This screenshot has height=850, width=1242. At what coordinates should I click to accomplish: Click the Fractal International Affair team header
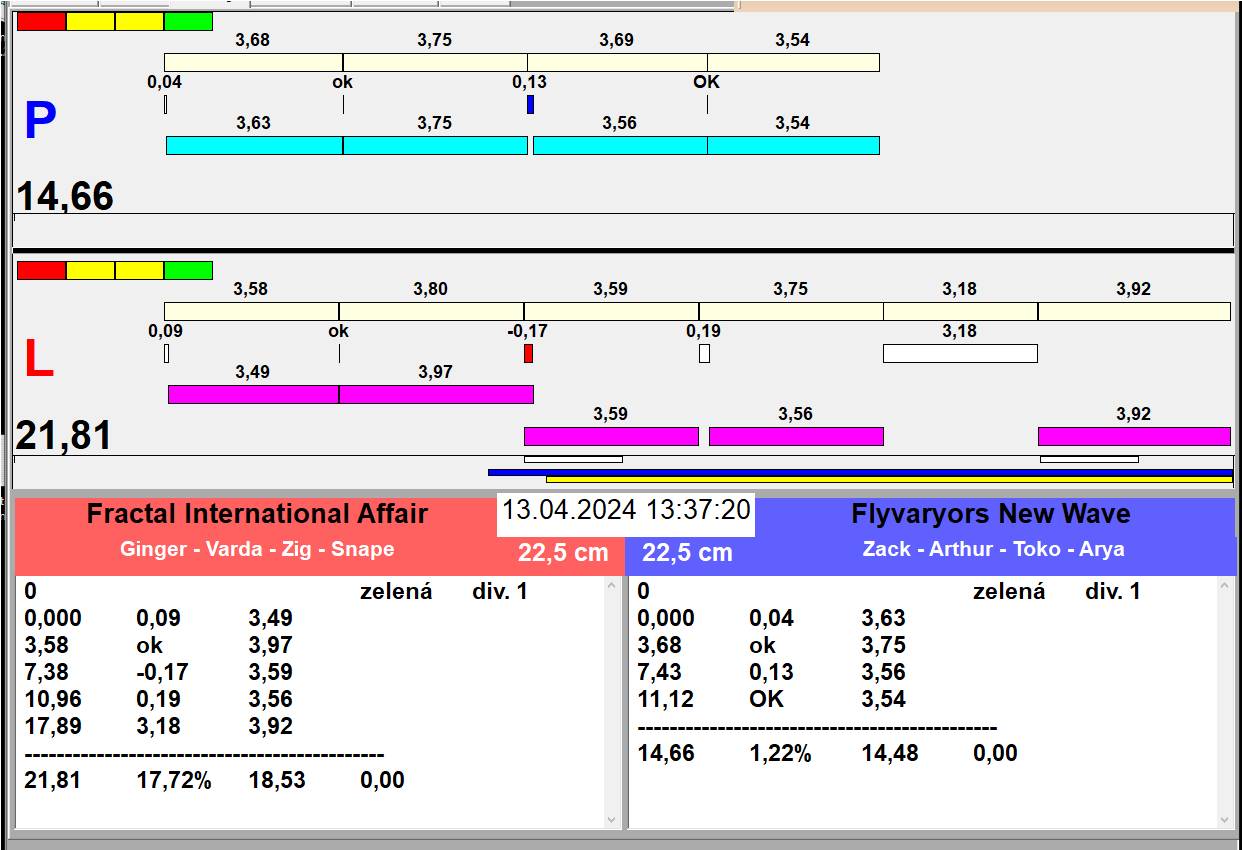257,514
